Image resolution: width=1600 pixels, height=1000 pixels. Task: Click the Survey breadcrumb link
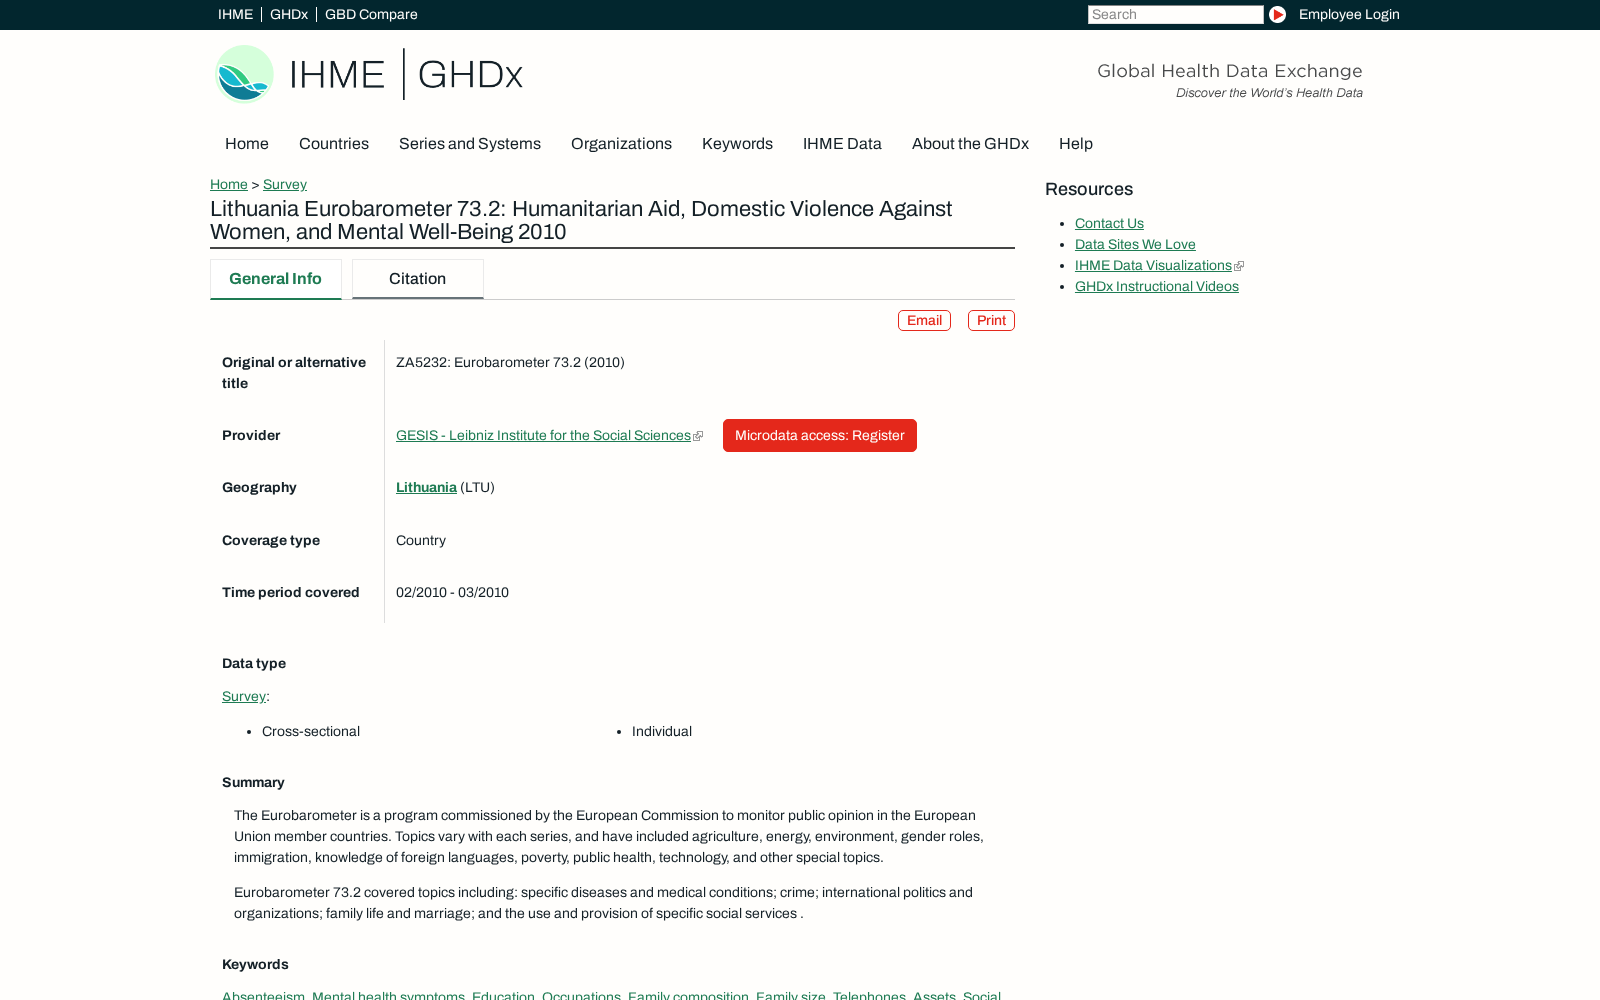point(285,185)
